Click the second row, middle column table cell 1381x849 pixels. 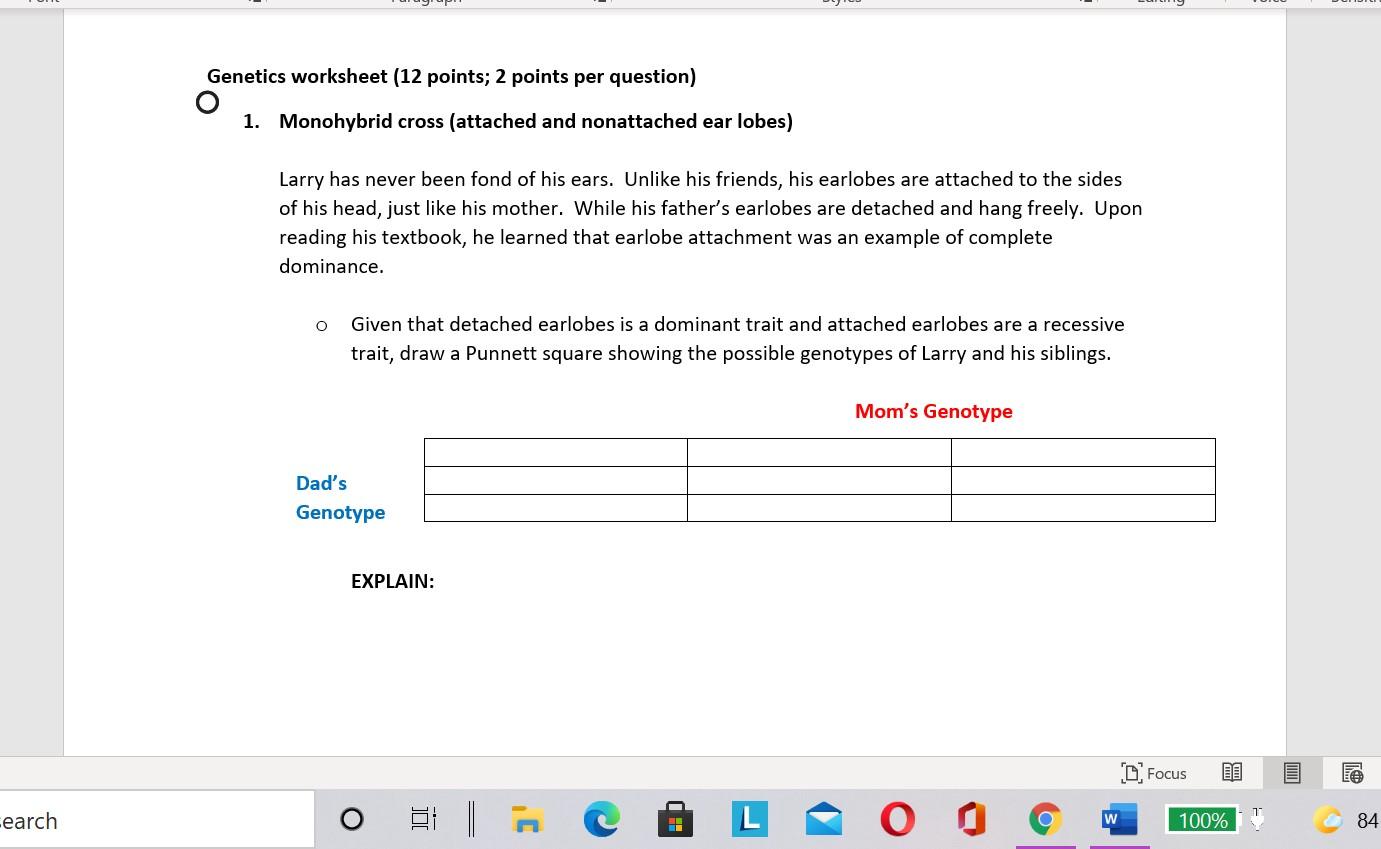tap(819, 480)
